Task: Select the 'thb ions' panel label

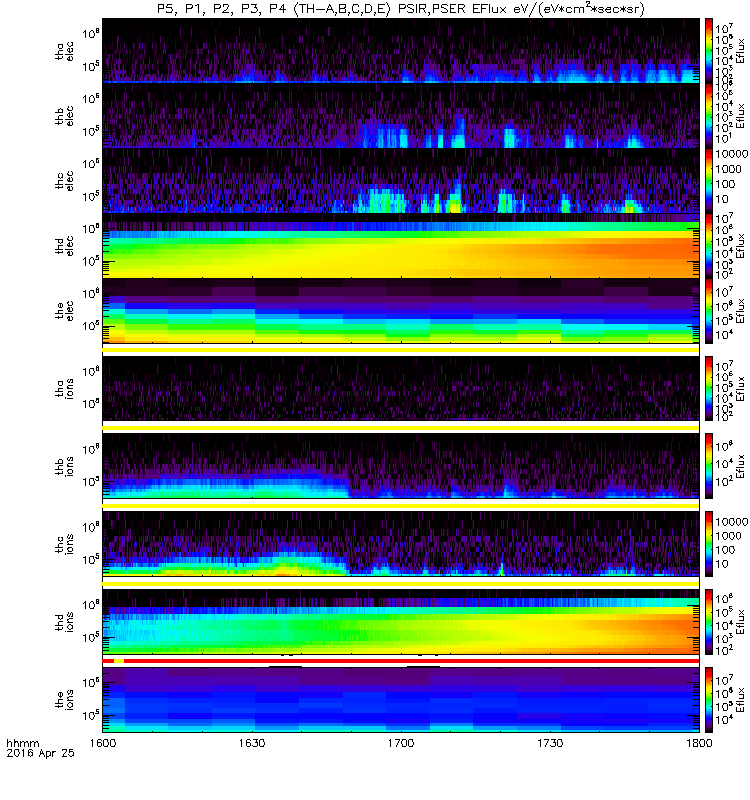Action: click(x=65, y=466)
